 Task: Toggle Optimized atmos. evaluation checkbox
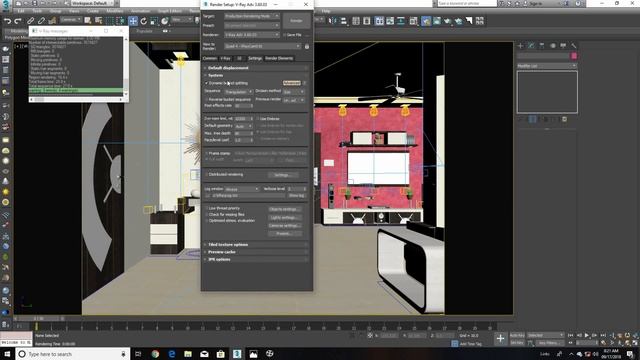point(206,220)
